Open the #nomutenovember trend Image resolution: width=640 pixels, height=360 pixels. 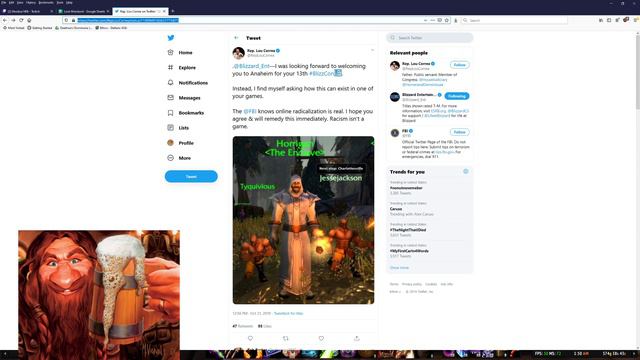click(x=406, y=188)
